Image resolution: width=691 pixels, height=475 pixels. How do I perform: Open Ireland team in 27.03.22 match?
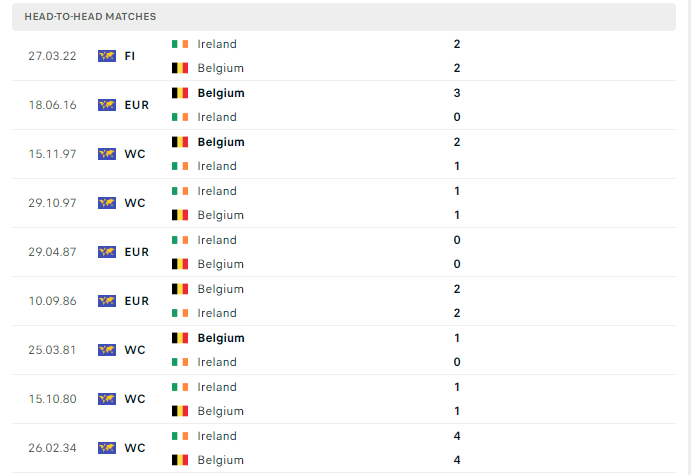click(x=217, y=44)
